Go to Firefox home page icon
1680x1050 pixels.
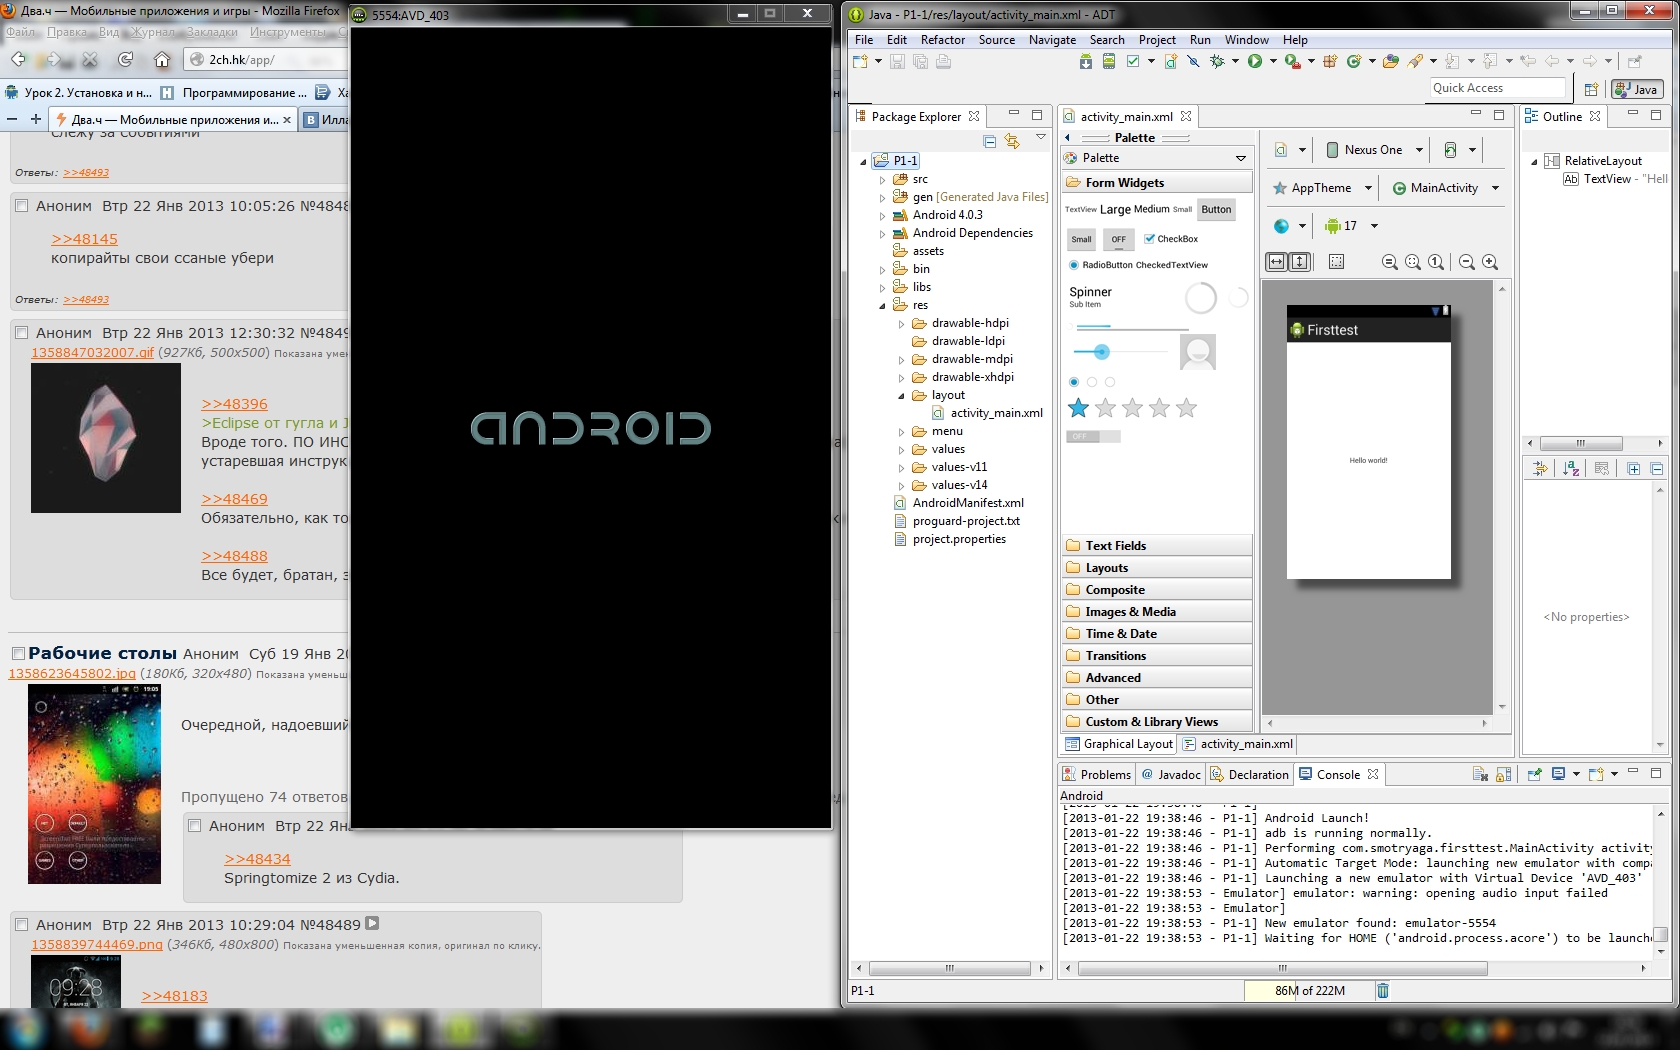(x=162, y=60)
